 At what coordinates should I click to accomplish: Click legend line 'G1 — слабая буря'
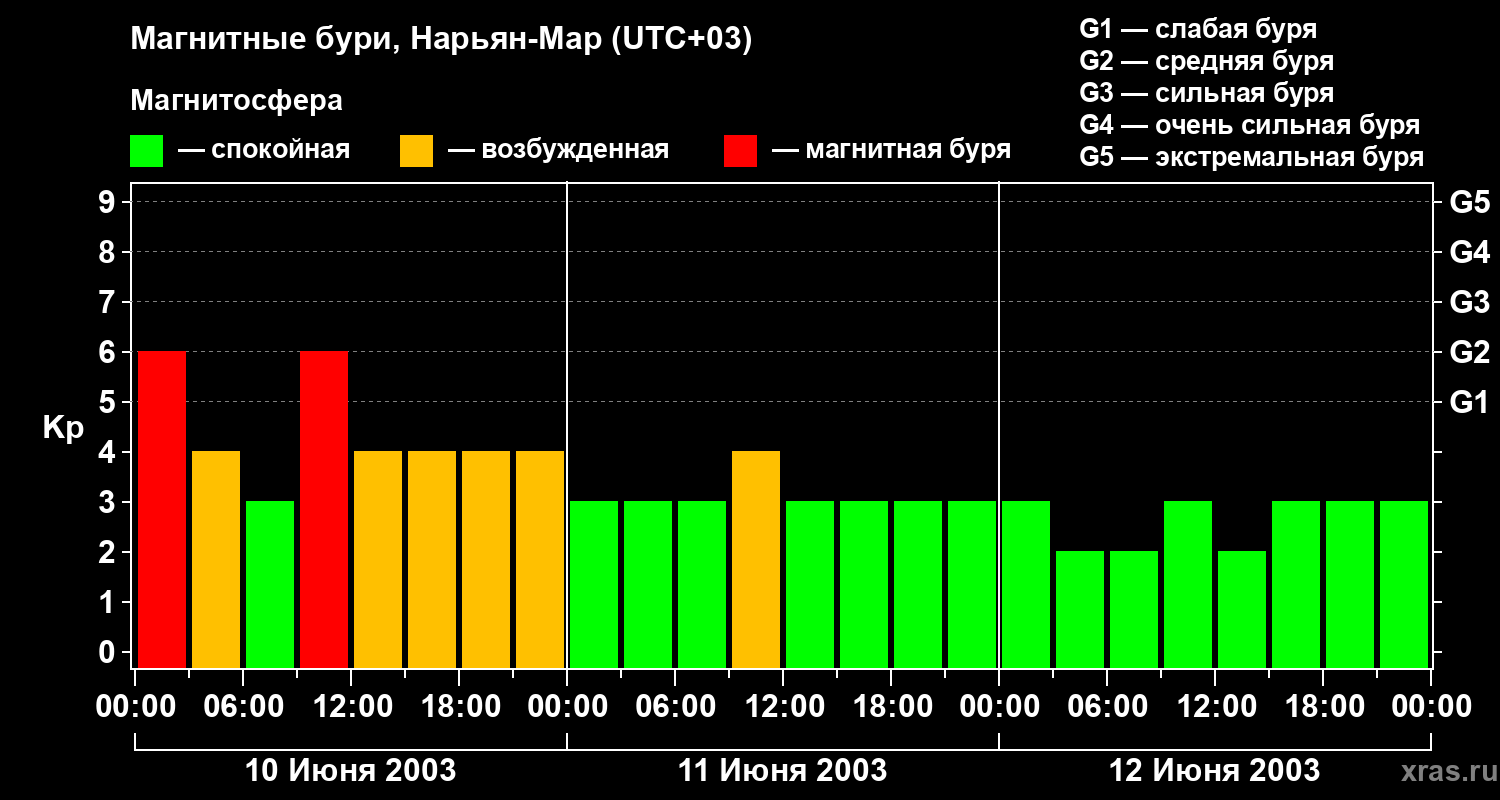1198,29
